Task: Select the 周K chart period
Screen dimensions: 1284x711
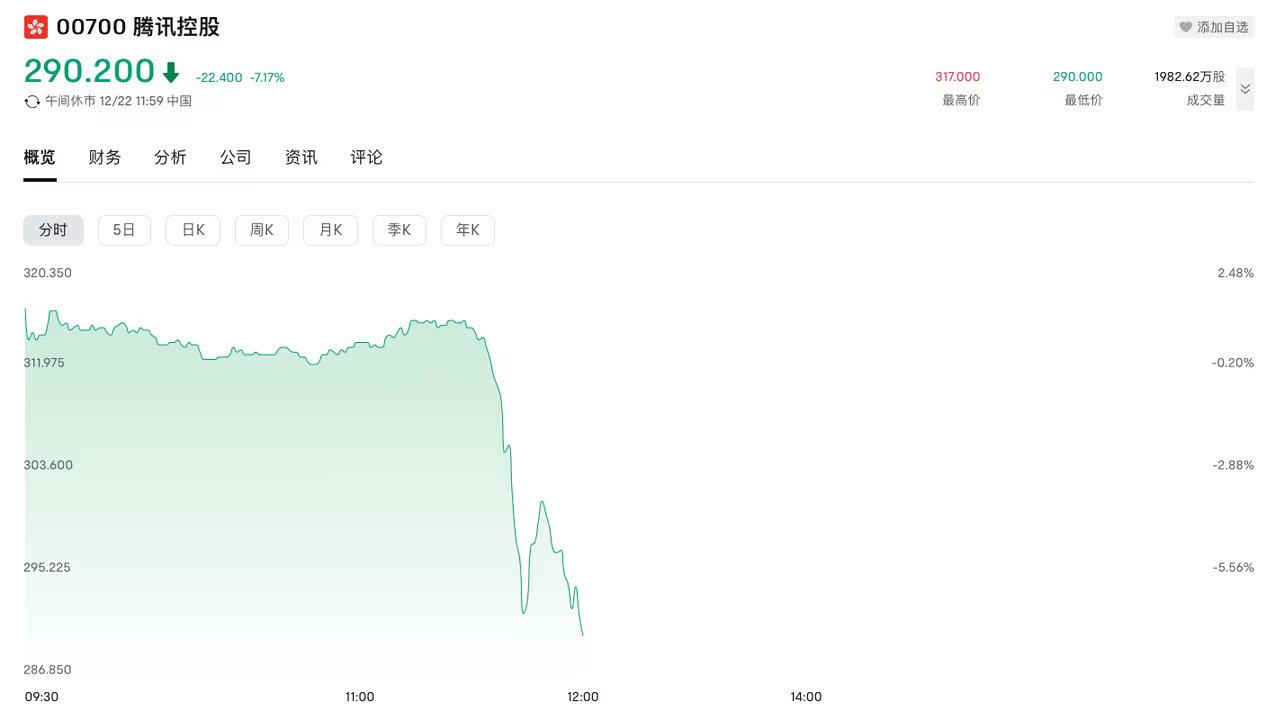Action: (262, 230)
